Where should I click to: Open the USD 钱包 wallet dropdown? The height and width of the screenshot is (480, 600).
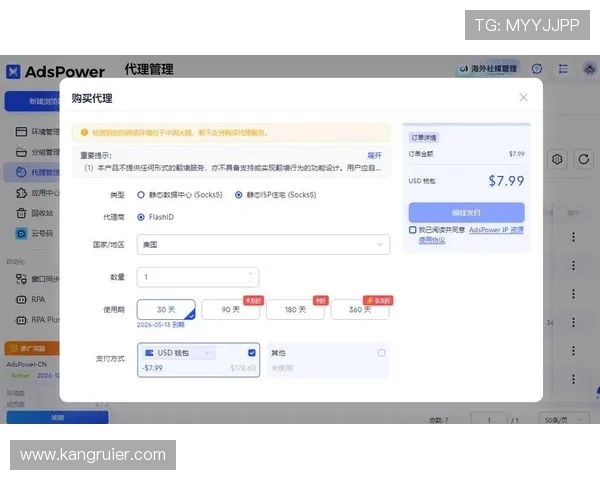point(179,353)
